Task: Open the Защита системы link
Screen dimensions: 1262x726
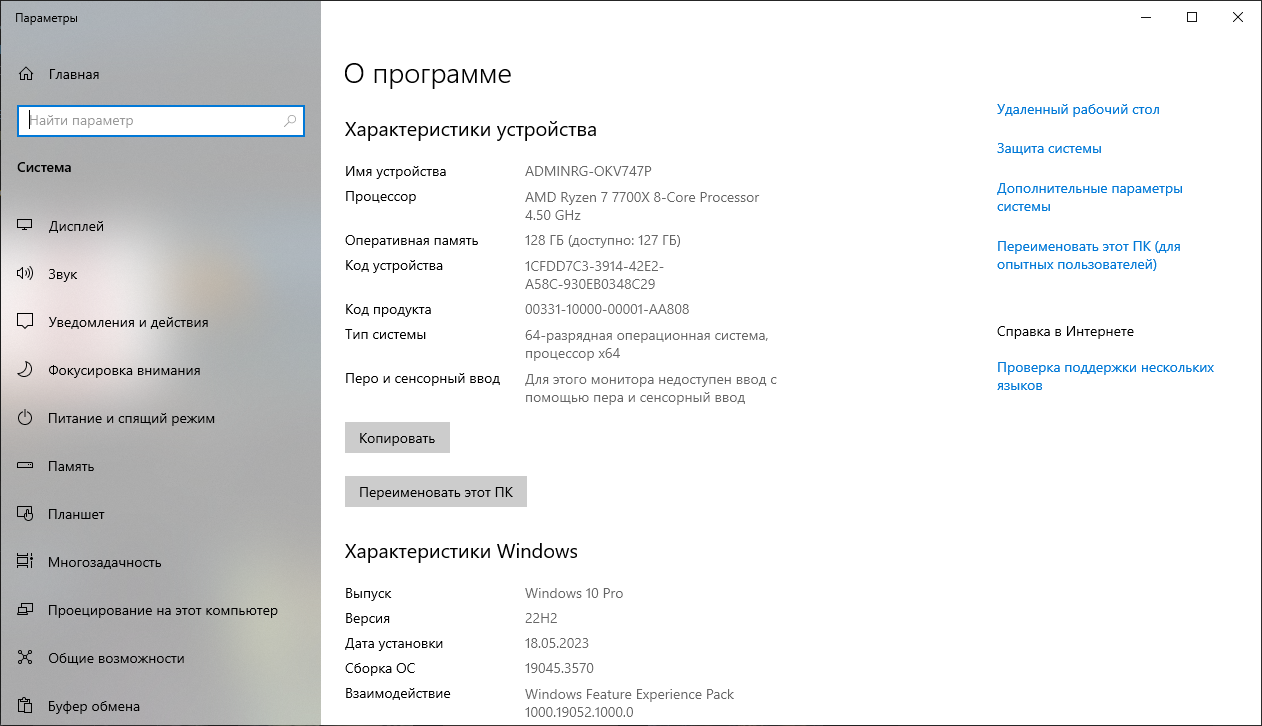Action: tap(1049, 148)
